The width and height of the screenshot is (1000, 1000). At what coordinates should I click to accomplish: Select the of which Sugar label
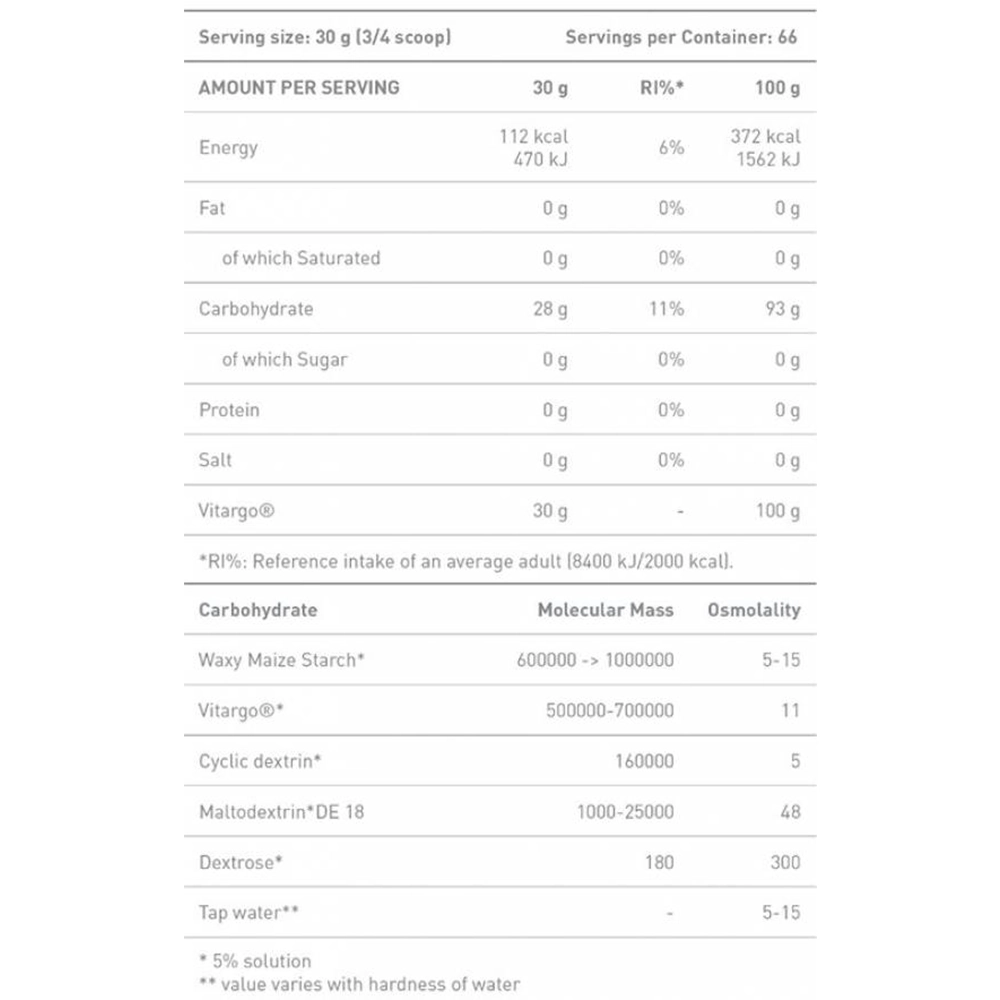tap(284, 360)
